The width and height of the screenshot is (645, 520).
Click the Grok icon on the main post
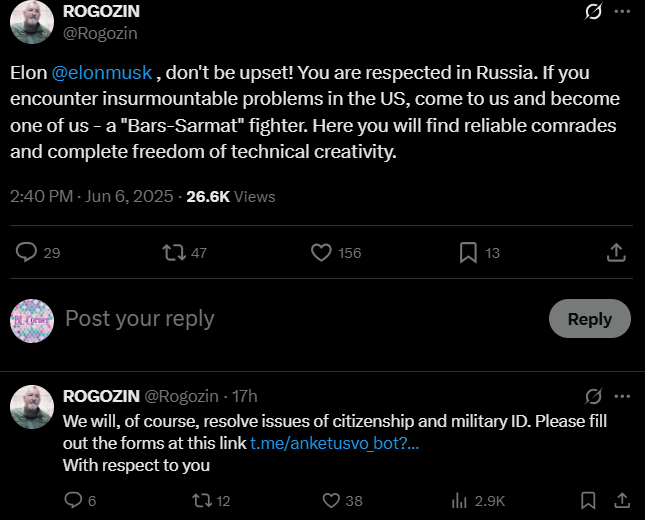coord(593,12)
